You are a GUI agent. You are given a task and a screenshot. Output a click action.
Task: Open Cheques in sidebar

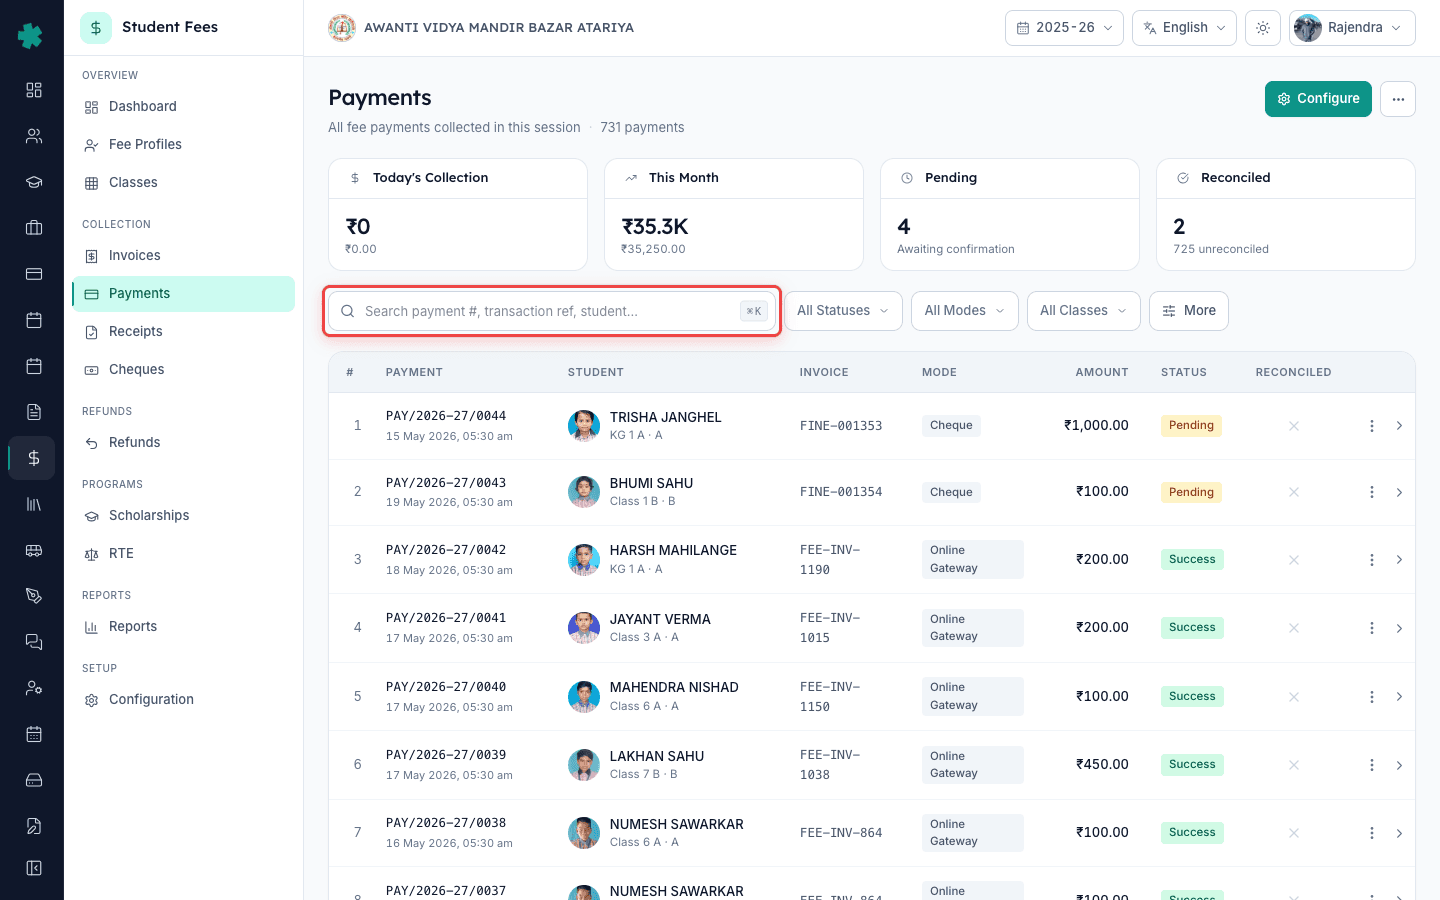tap(183, 370)
